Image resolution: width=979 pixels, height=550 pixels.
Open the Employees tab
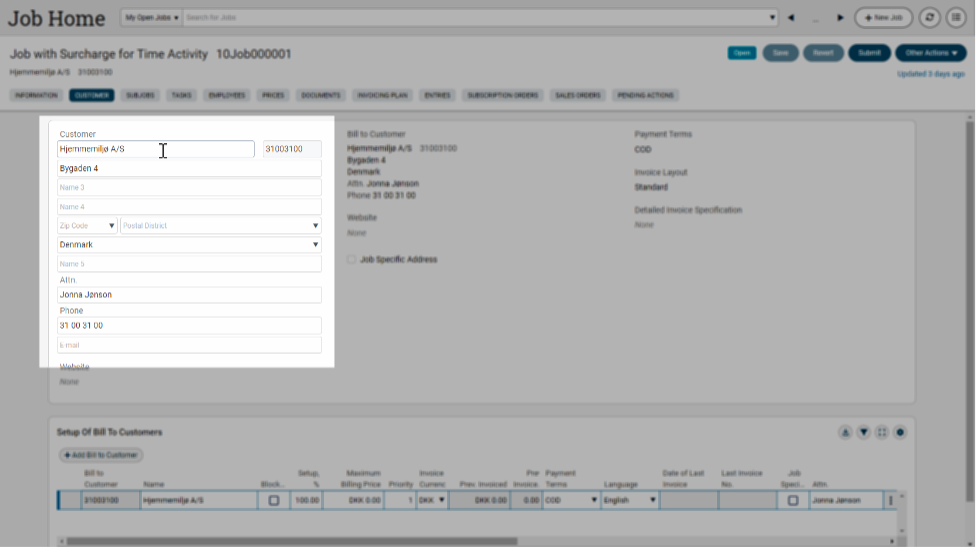[226, 96]
